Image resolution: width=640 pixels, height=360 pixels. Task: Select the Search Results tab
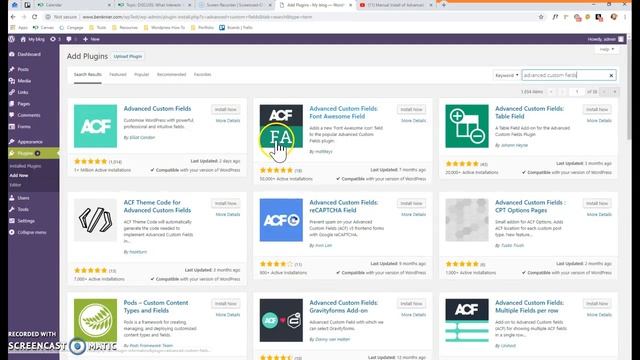[87, 75]
